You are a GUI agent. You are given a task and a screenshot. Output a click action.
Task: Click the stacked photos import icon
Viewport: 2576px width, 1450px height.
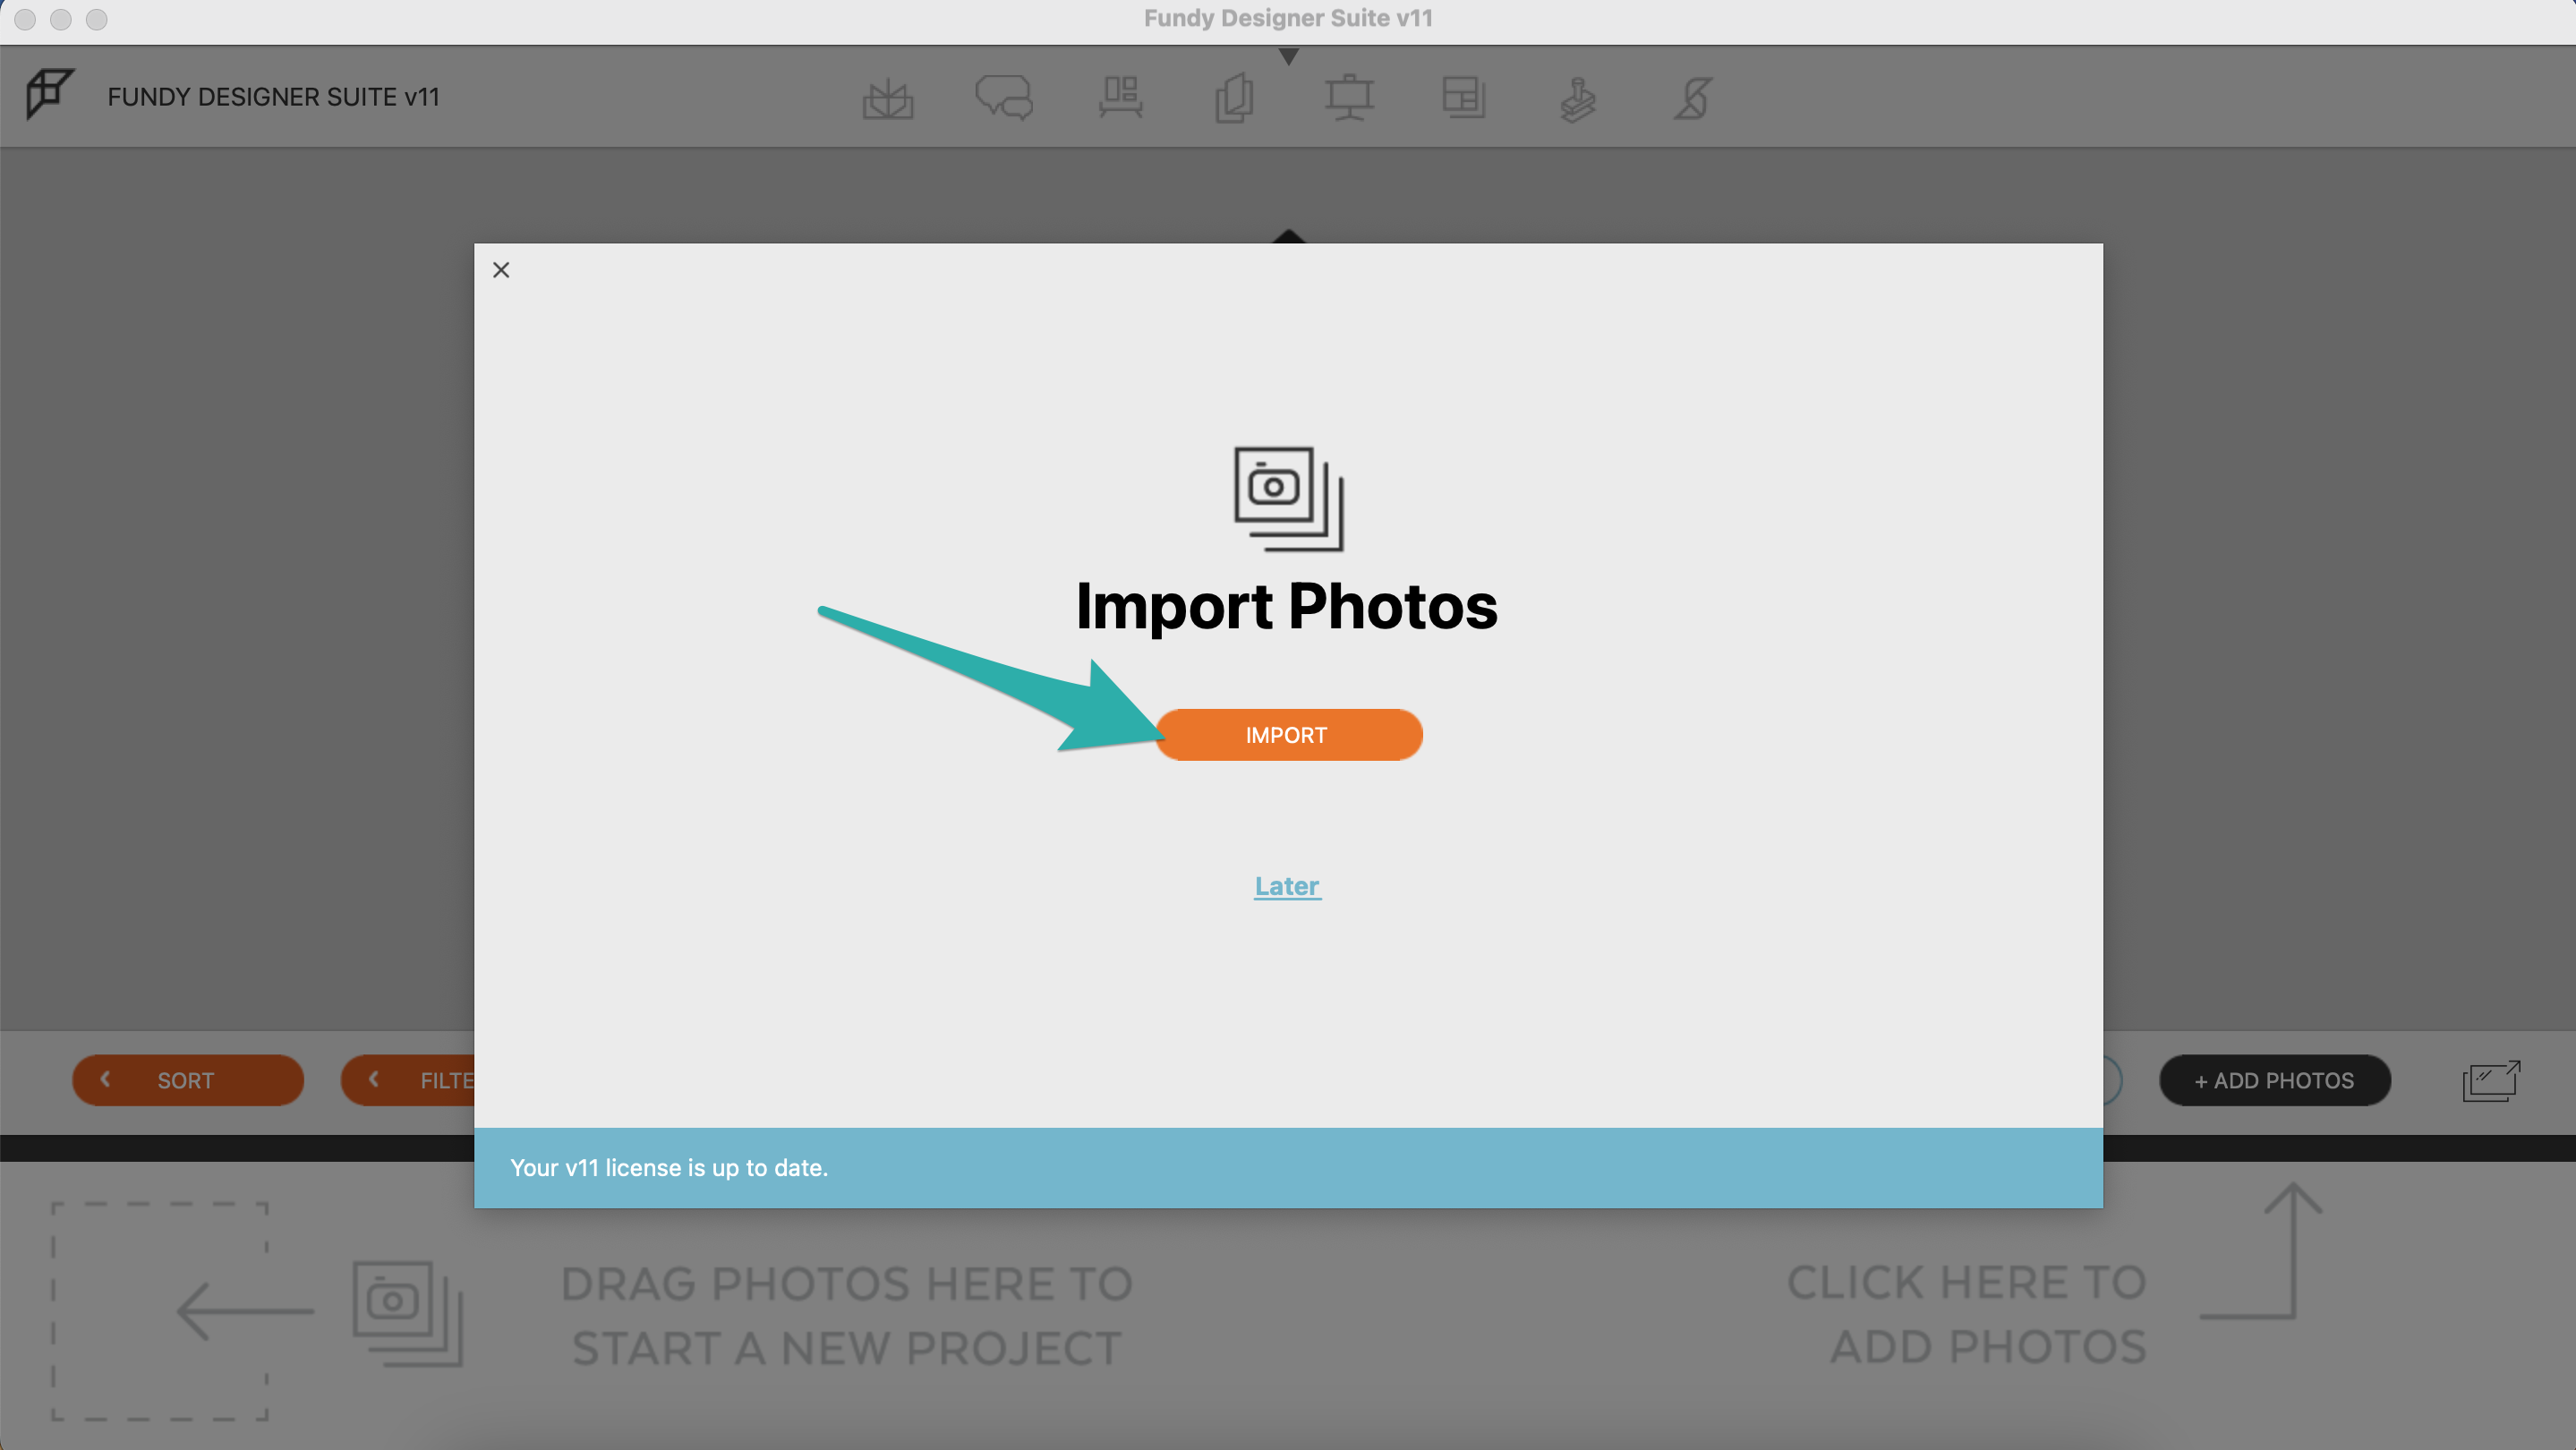coord(1288,498)
